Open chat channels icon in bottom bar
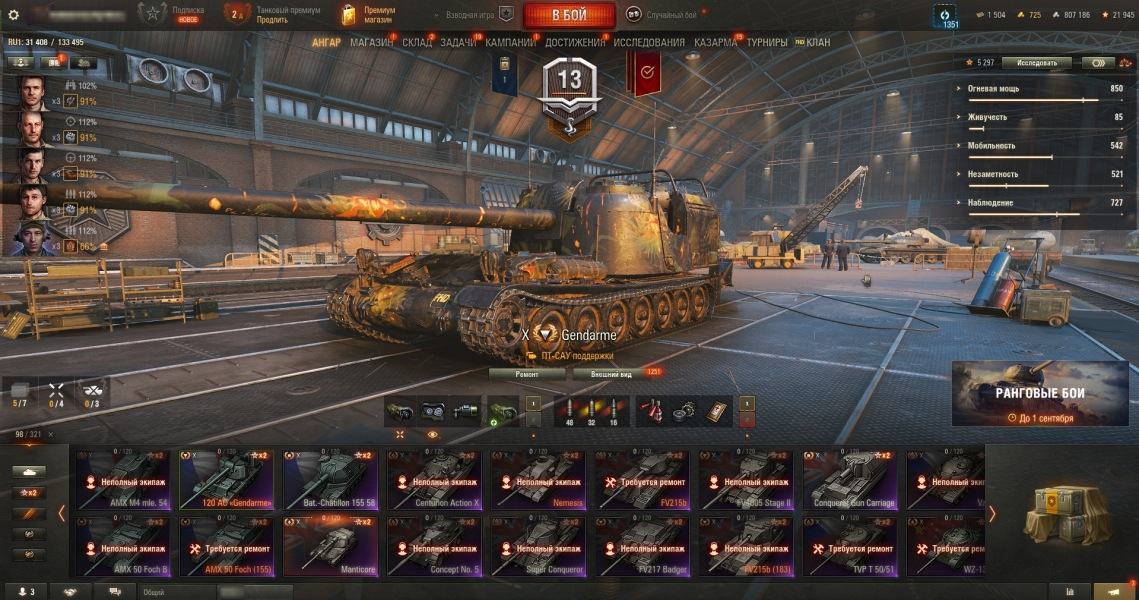Viewport: 1139px width, 600px height. (114, 592)
